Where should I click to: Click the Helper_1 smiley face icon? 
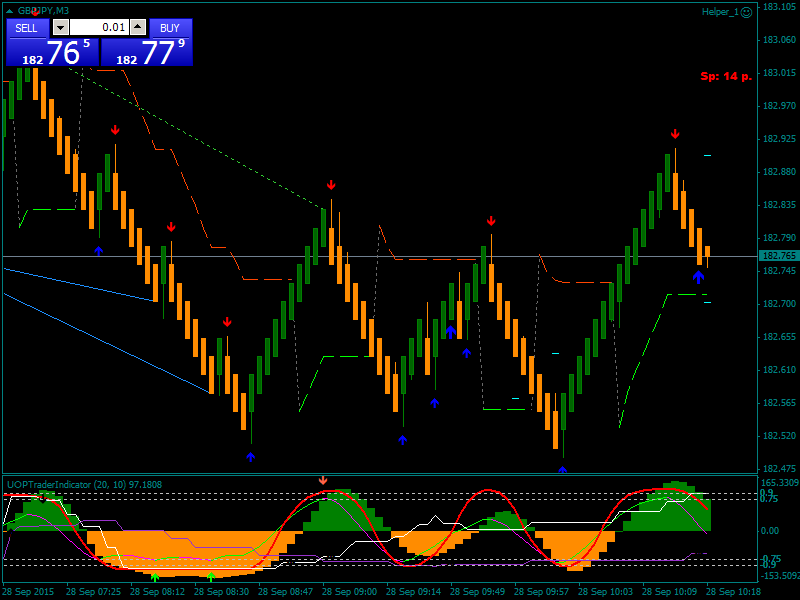tap(746, 12)
